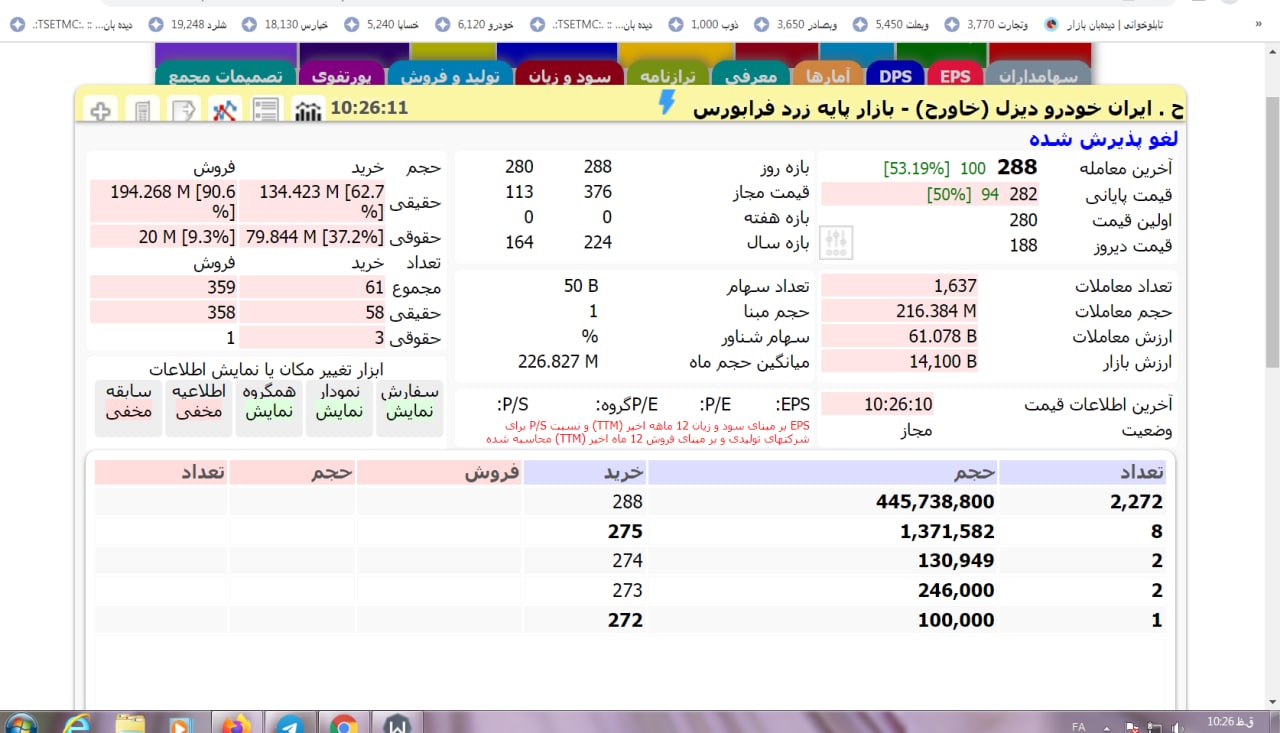Select the order row with volume 445,738,800
The width and height of the screenshot is (1280, 733).
click(x=632, y=502)
